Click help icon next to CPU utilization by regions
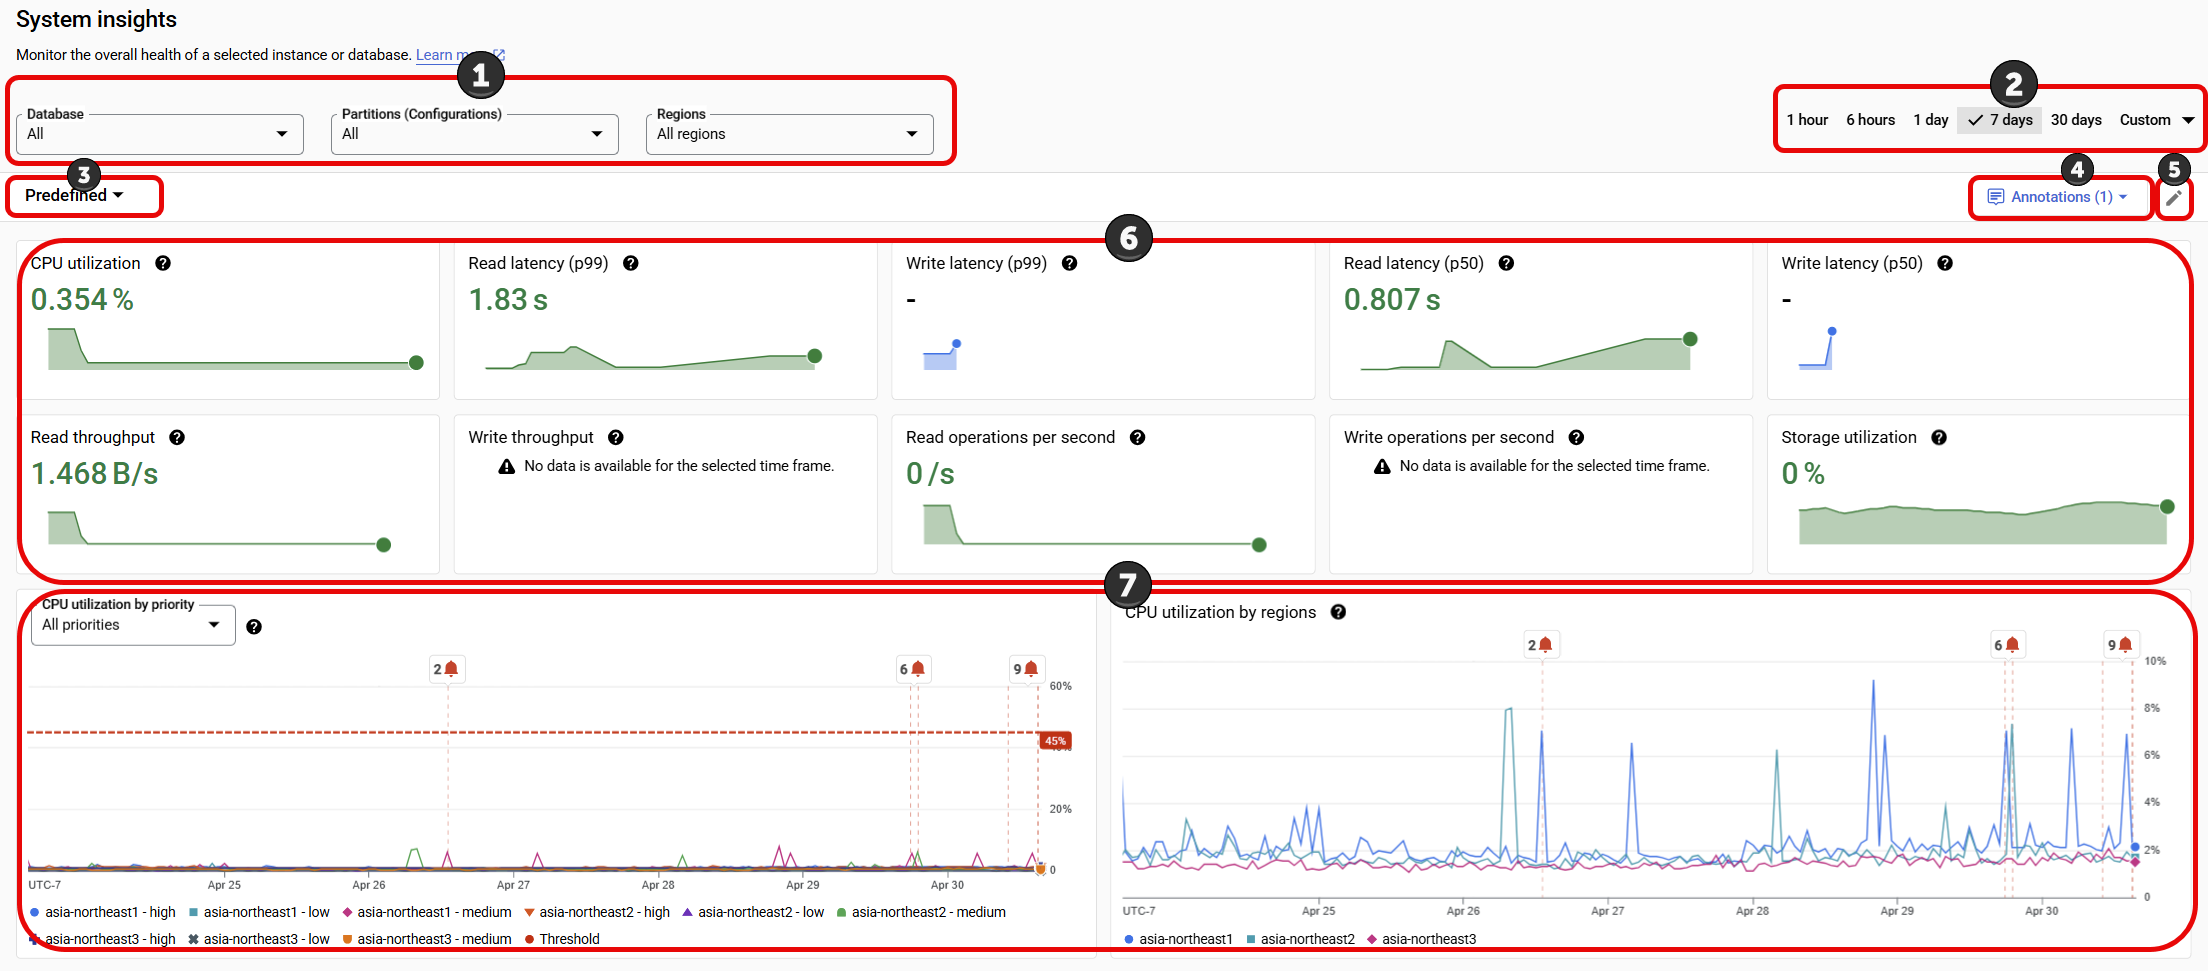Screen dimensions: 2208x971 [1338, 612]
